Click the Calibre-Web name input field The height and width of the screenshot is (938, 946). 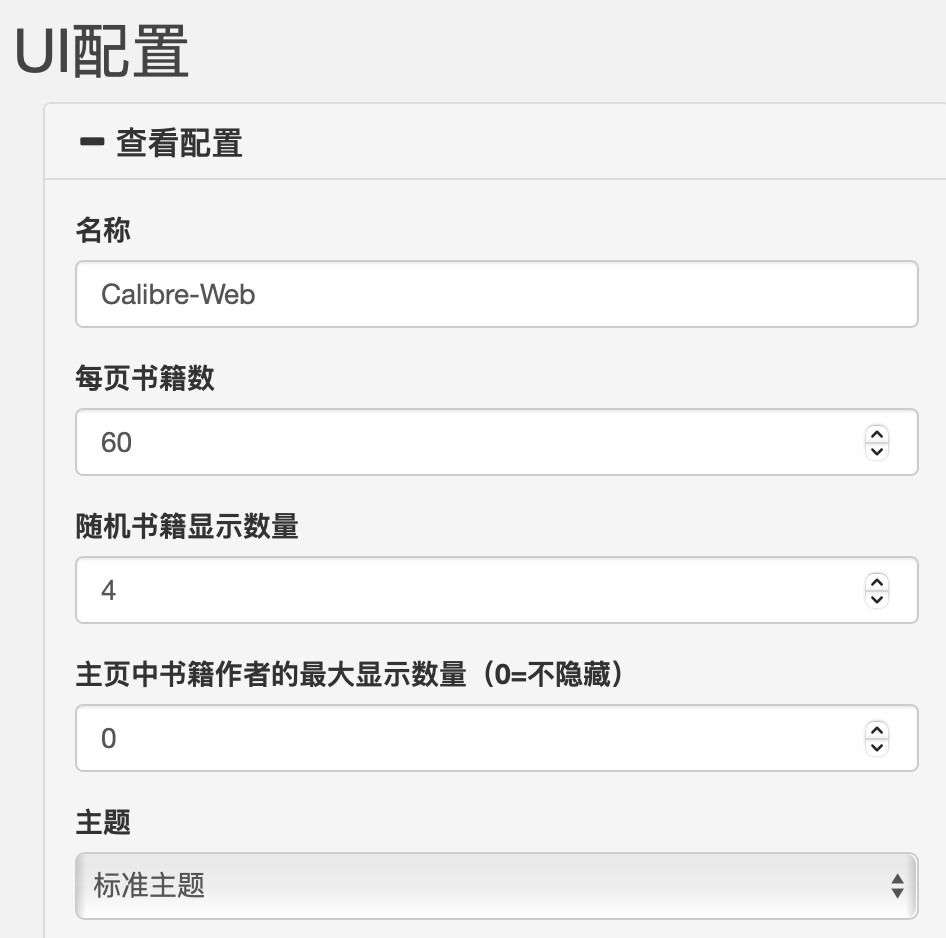496,295
